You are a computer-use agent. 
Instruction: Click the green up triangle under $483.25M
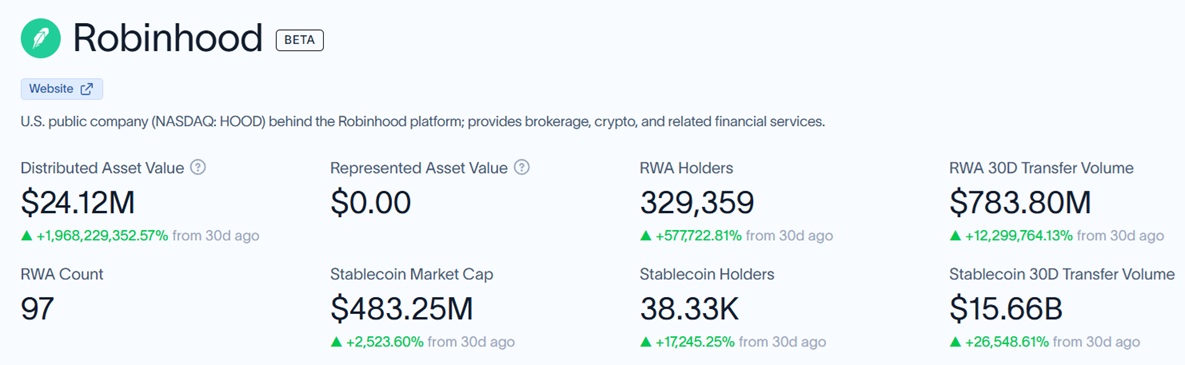click(336, 342)
